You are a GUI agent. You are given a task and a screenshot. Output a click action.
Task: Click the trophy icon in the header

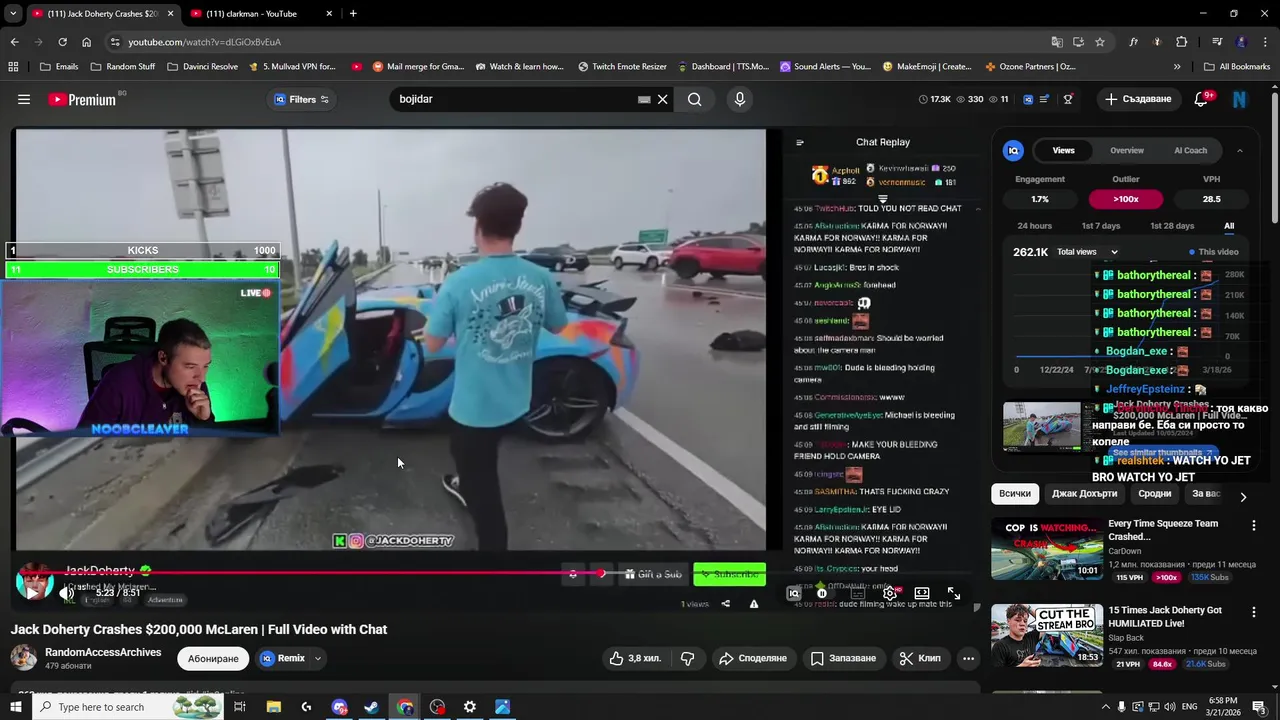[1068, 99]
